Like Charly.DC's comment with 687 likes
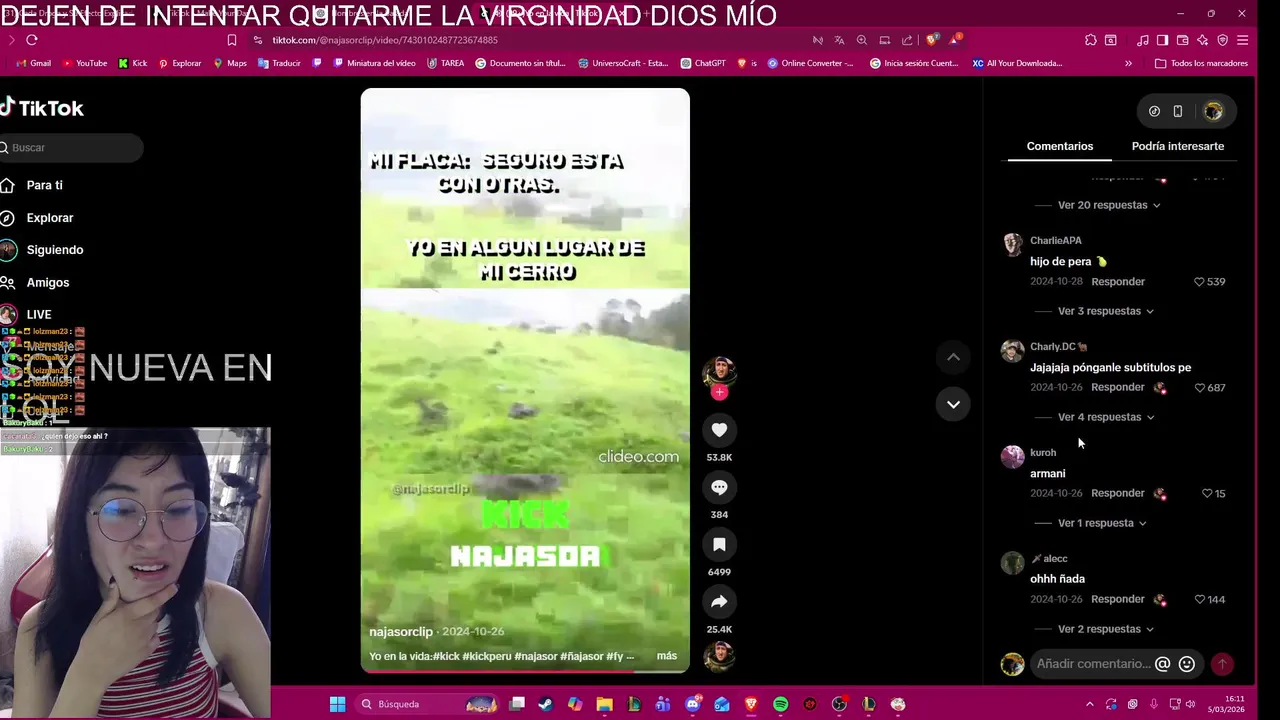 tap(1199, 388)
